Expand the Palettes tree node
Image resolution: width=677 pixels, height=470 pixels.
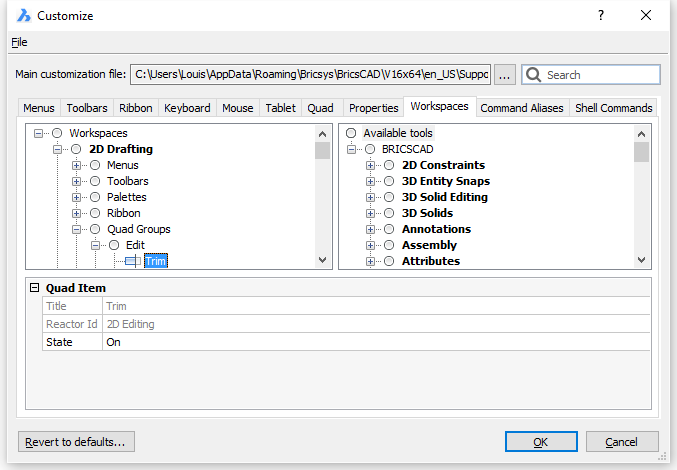(x=76, y=197)
